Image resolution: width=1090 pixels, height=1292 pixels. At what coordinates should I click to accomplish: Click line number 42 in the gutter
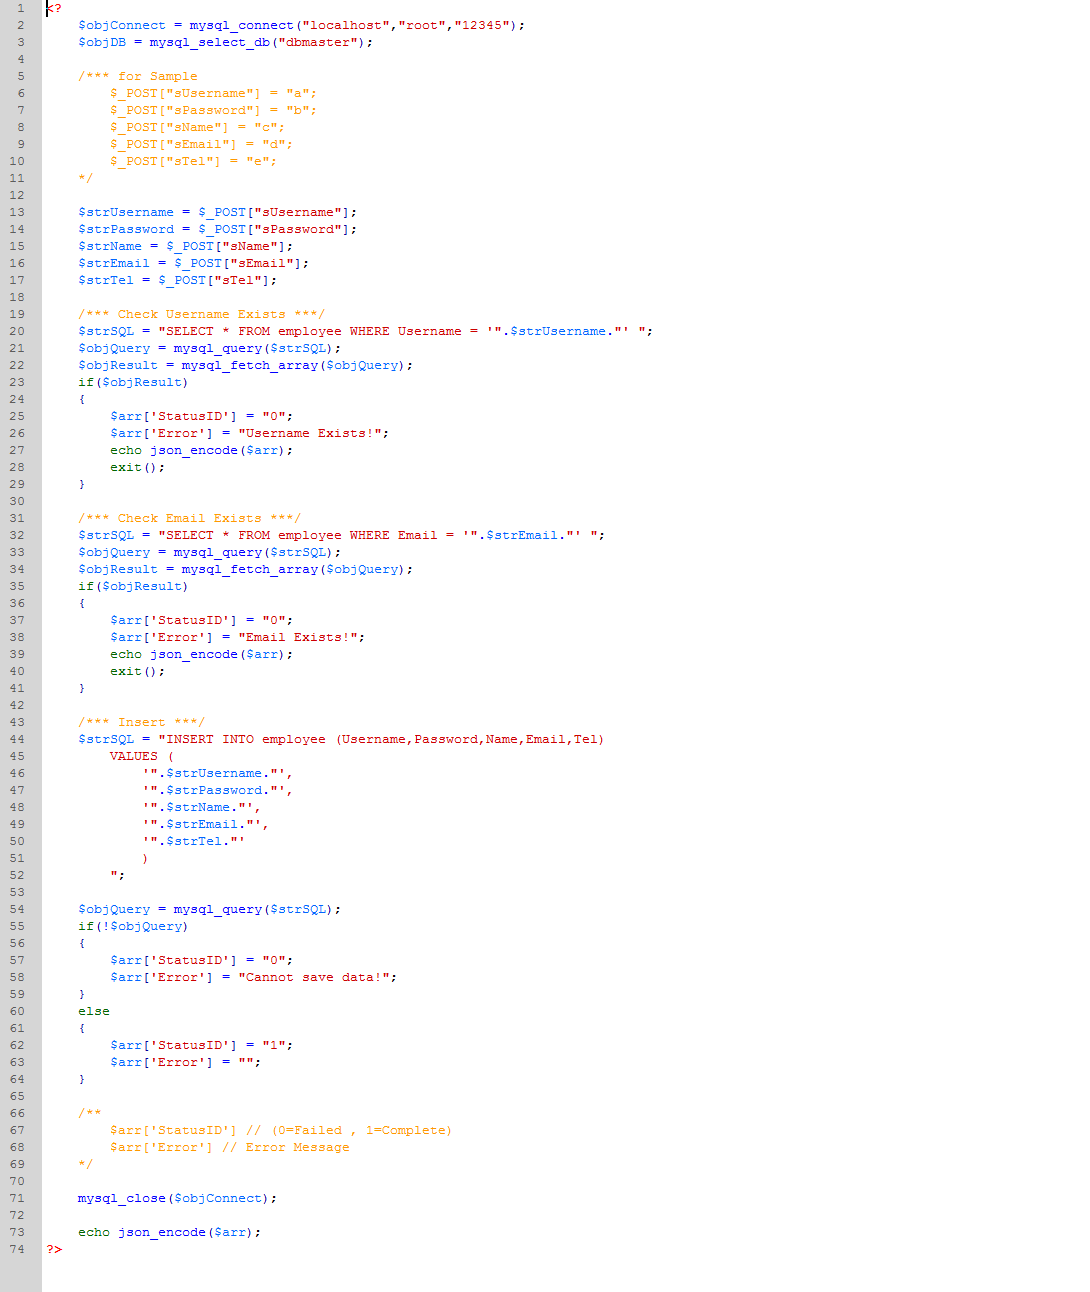17,705
